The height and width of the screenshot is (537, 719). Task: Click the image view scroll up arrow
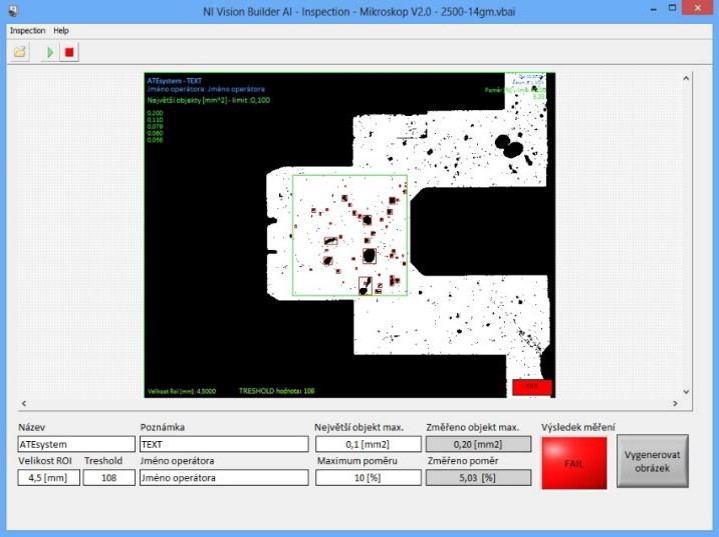coord(686,78)
